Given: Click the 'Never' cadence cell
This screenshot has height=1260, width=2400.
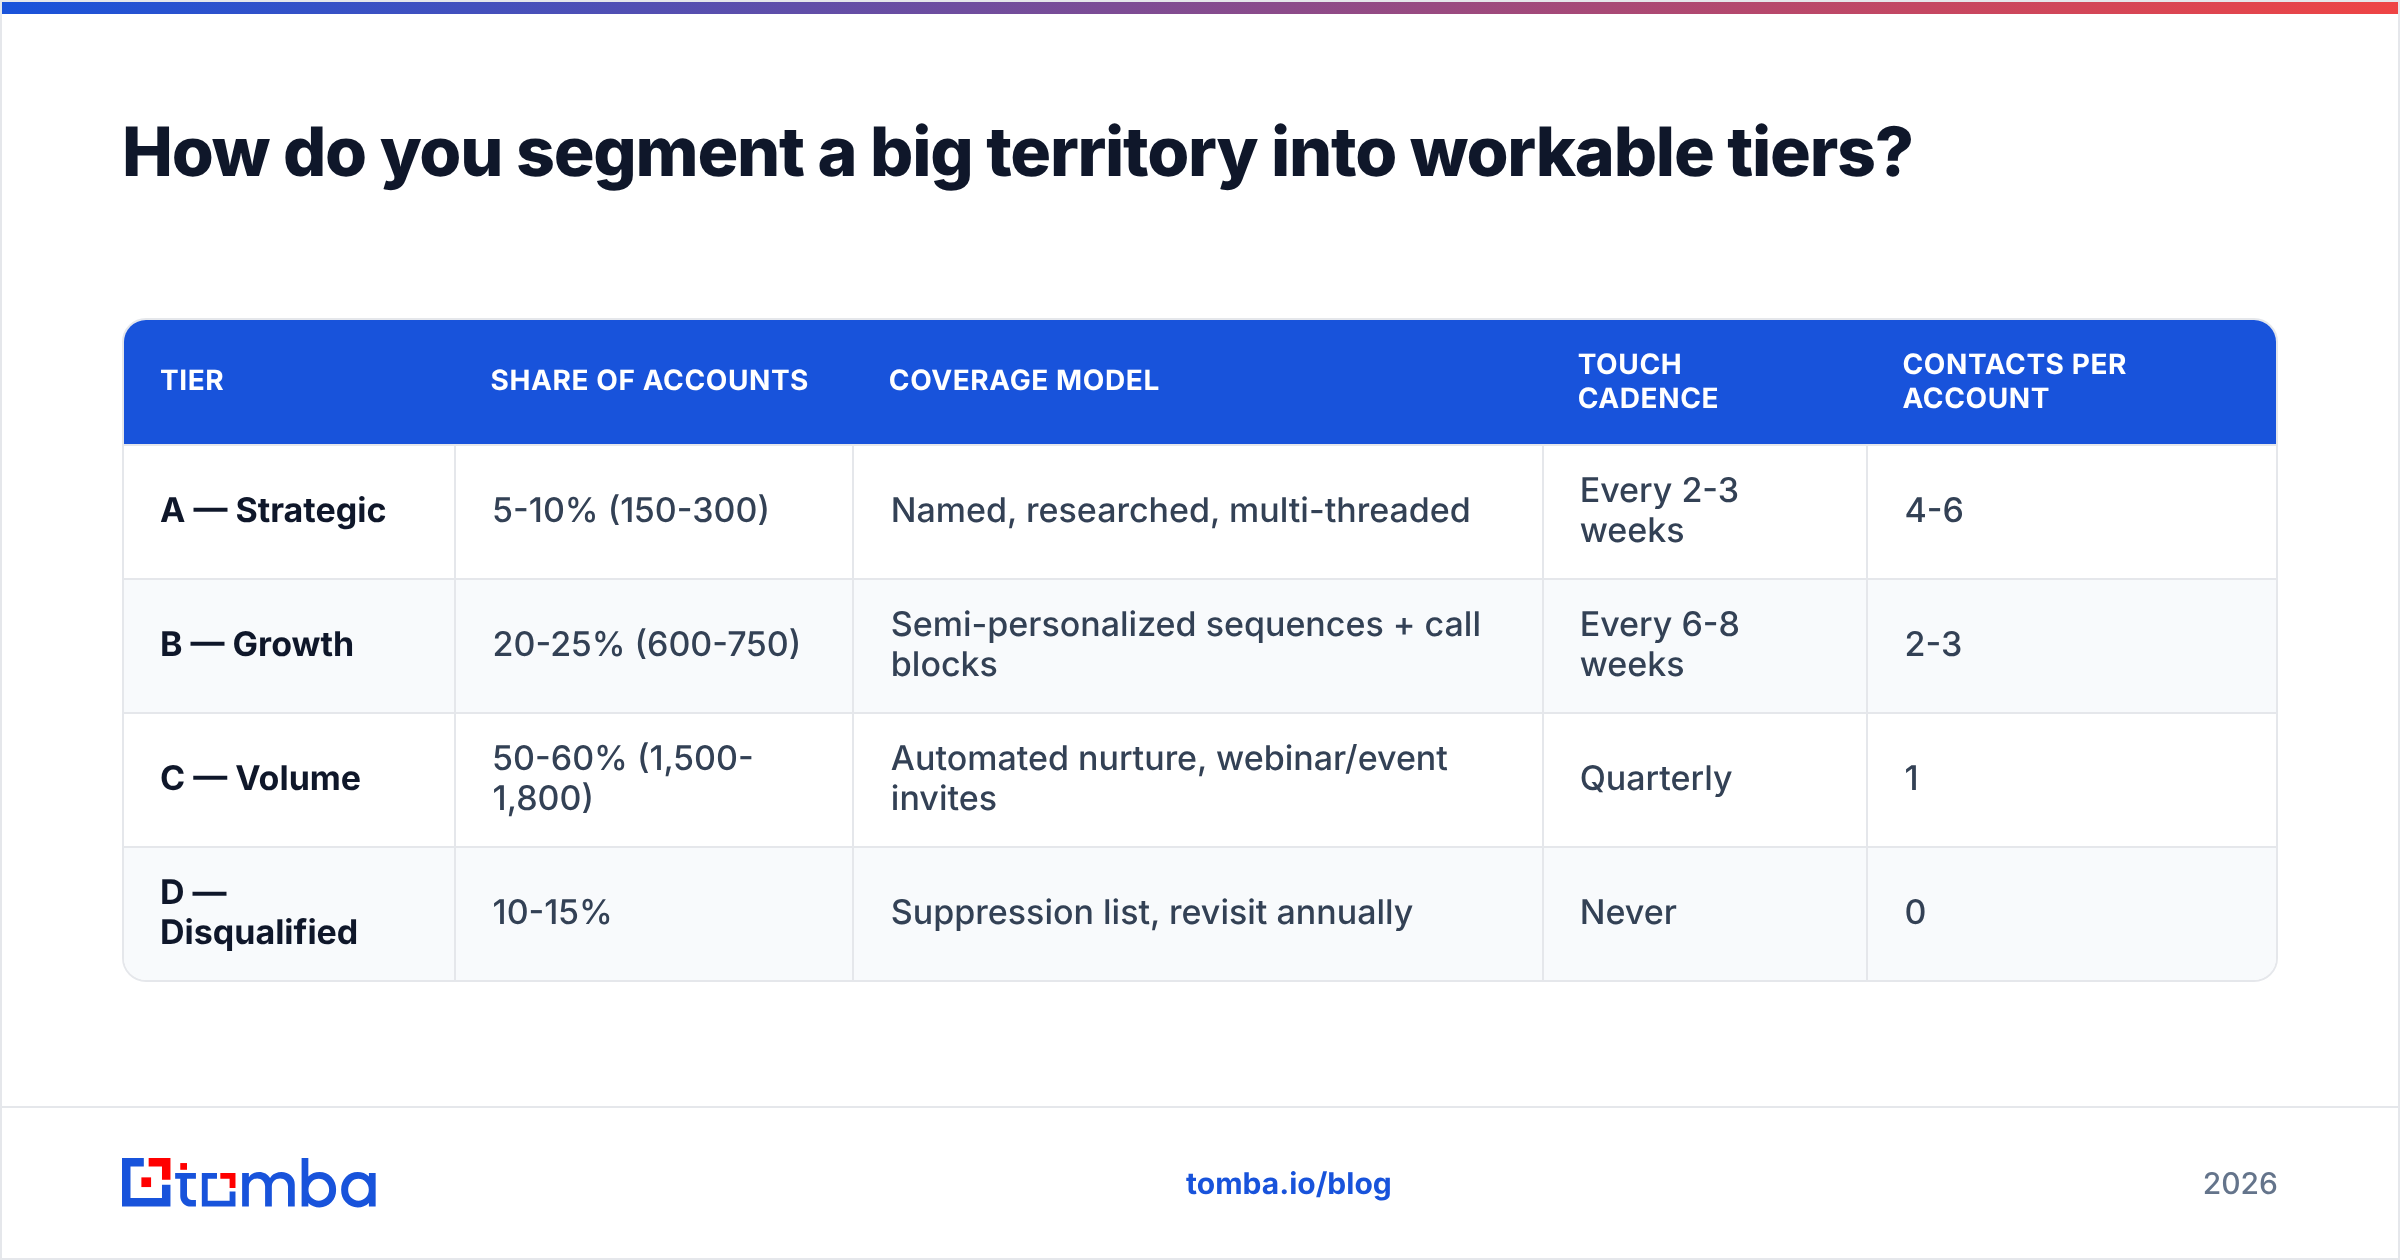Looking at the screenshot, I should click(x=1705, y=913).
